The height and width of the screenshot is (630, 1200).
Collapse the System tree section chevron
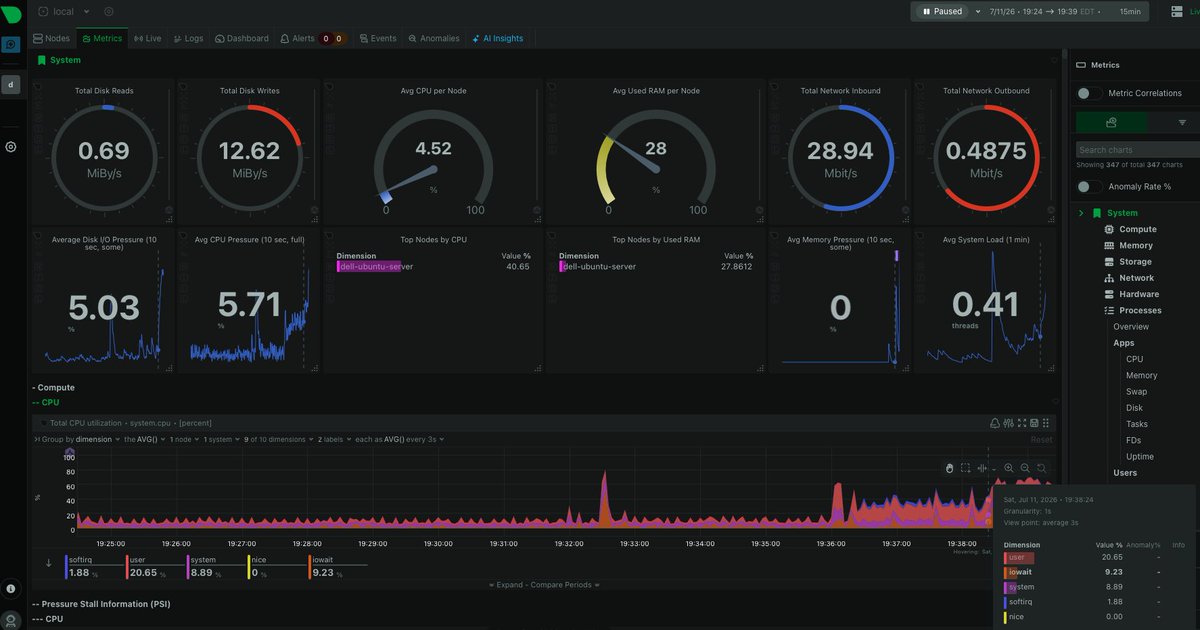click(1081, 213)
